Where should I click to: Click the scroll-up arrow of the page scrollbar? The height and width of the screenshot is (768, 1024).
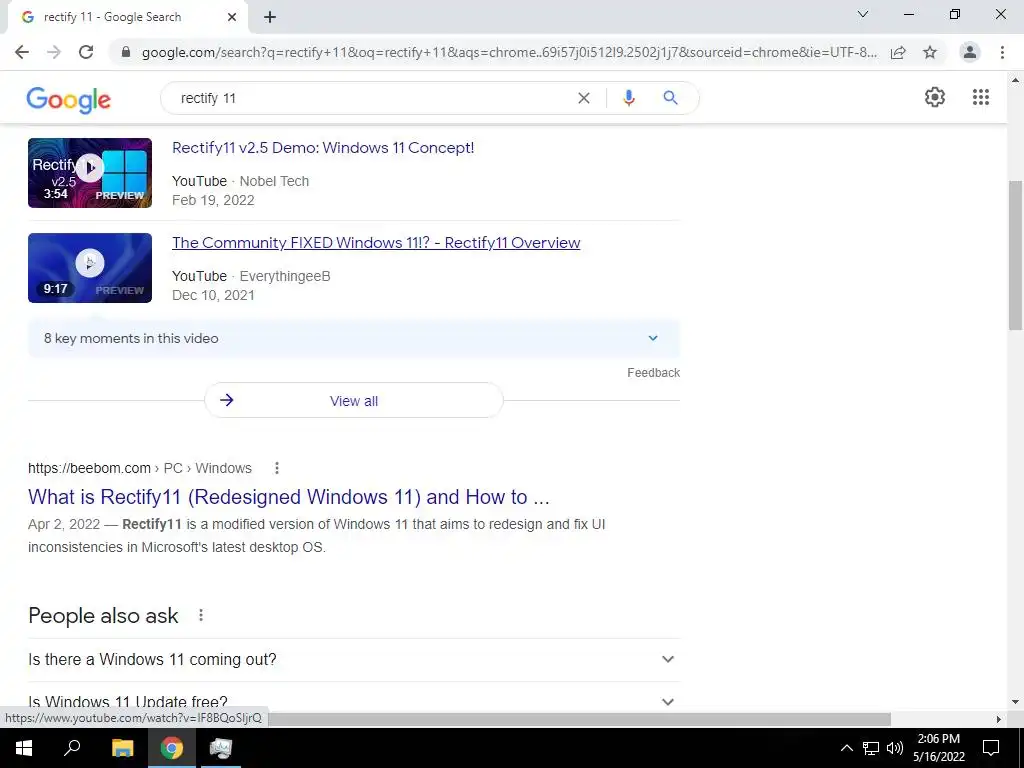[1016, 80]
